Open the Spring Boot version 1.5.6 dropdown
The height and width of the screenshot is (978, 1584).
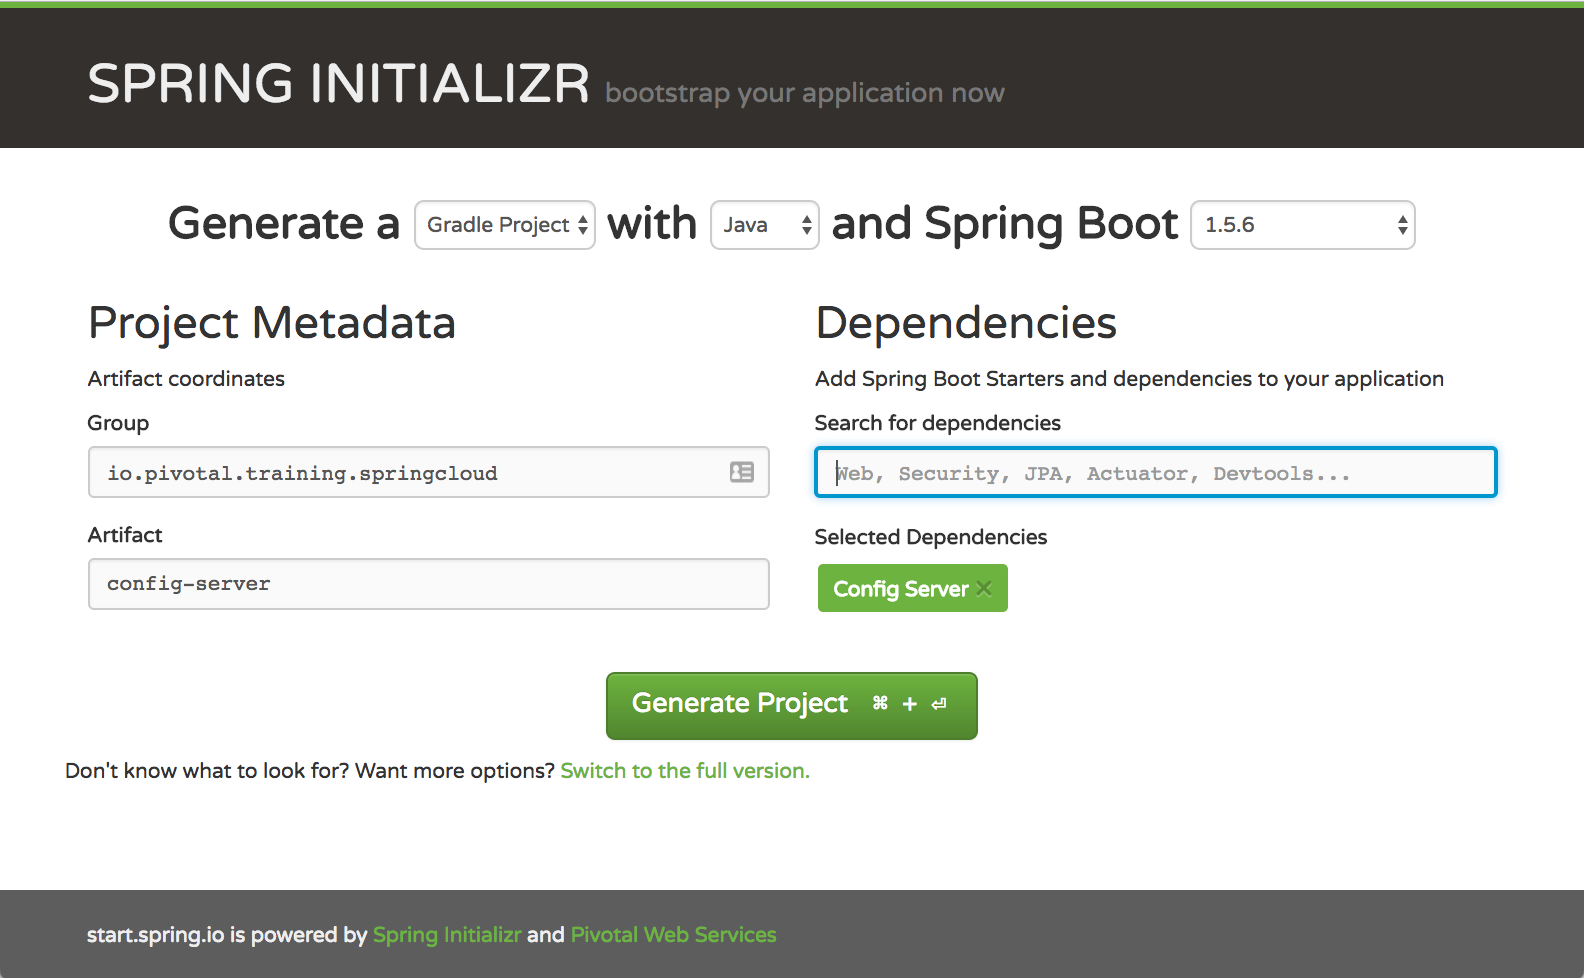click(x=1303, y=225)
